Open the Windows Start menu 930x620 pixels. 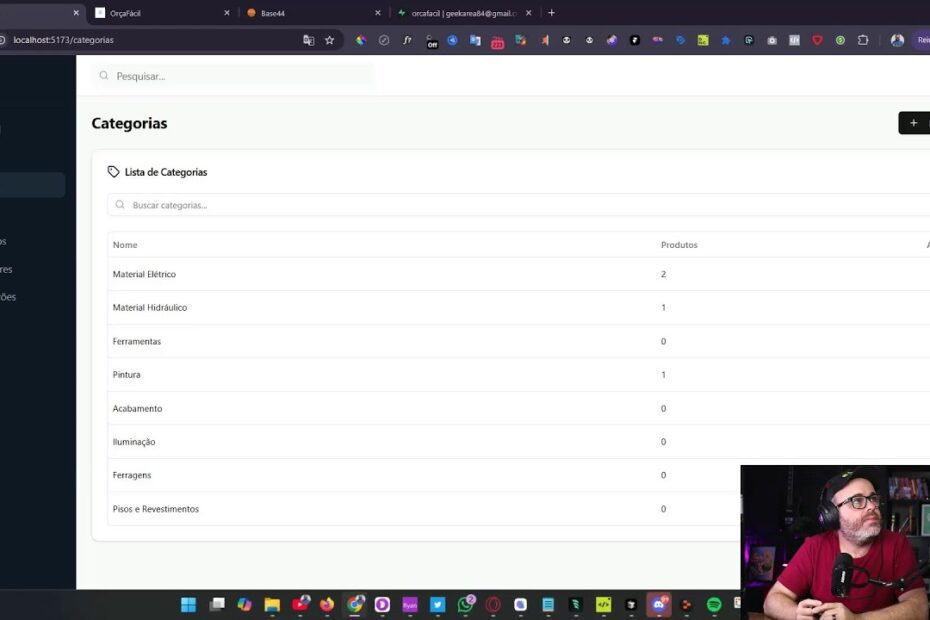(188, 604)
